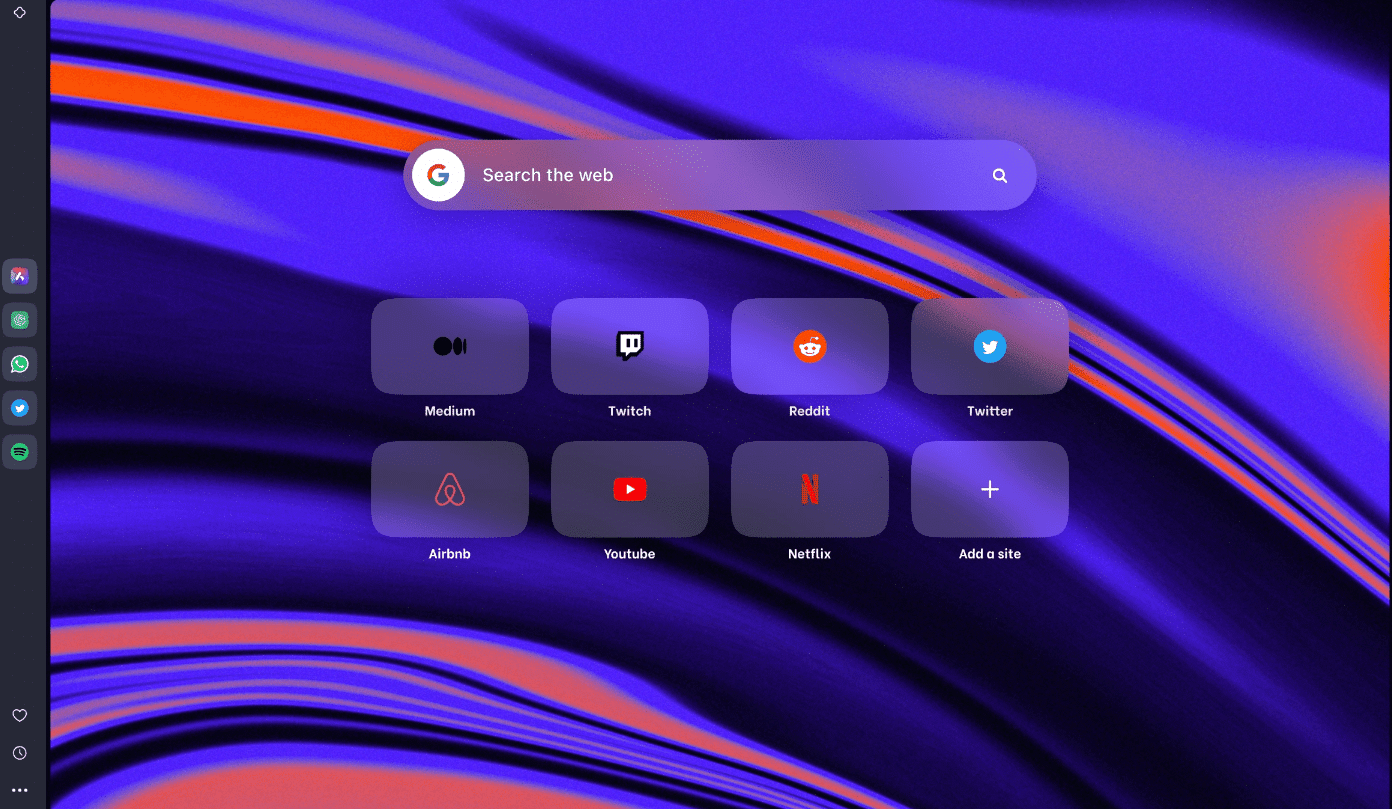
Task: Open WhatsApp from the sidebar
Action: click(20, 364)
